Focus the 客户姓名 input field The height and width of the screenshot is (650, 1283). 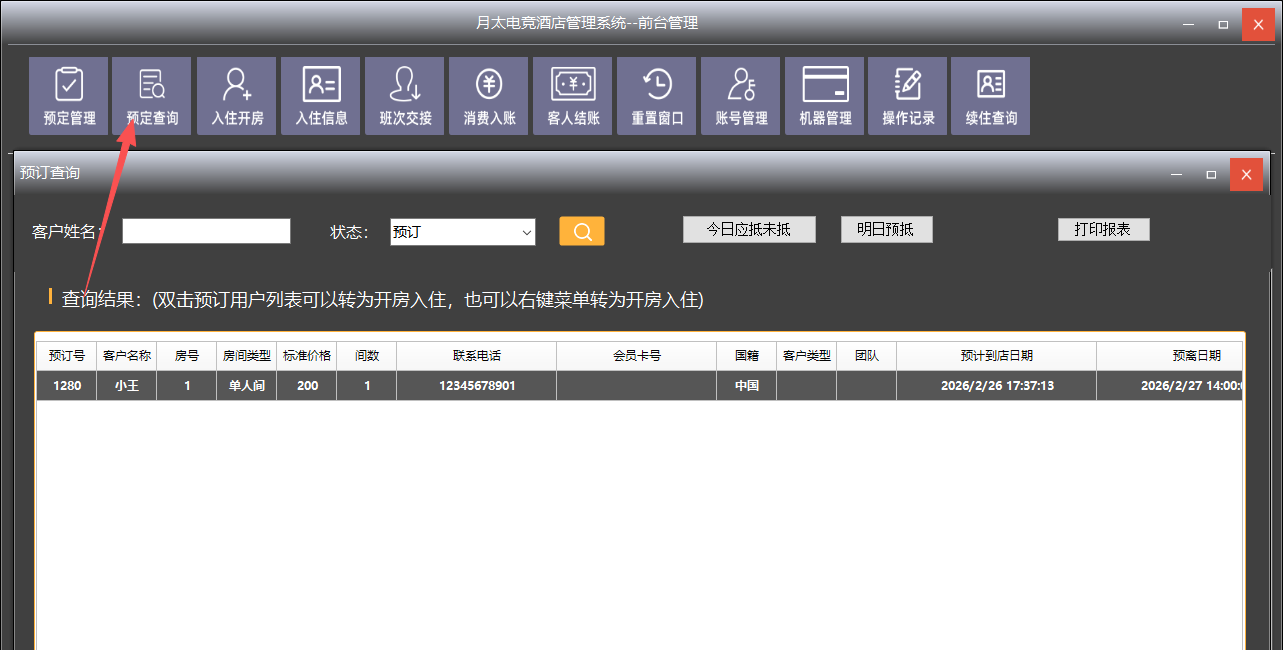(x=206, y=231)
